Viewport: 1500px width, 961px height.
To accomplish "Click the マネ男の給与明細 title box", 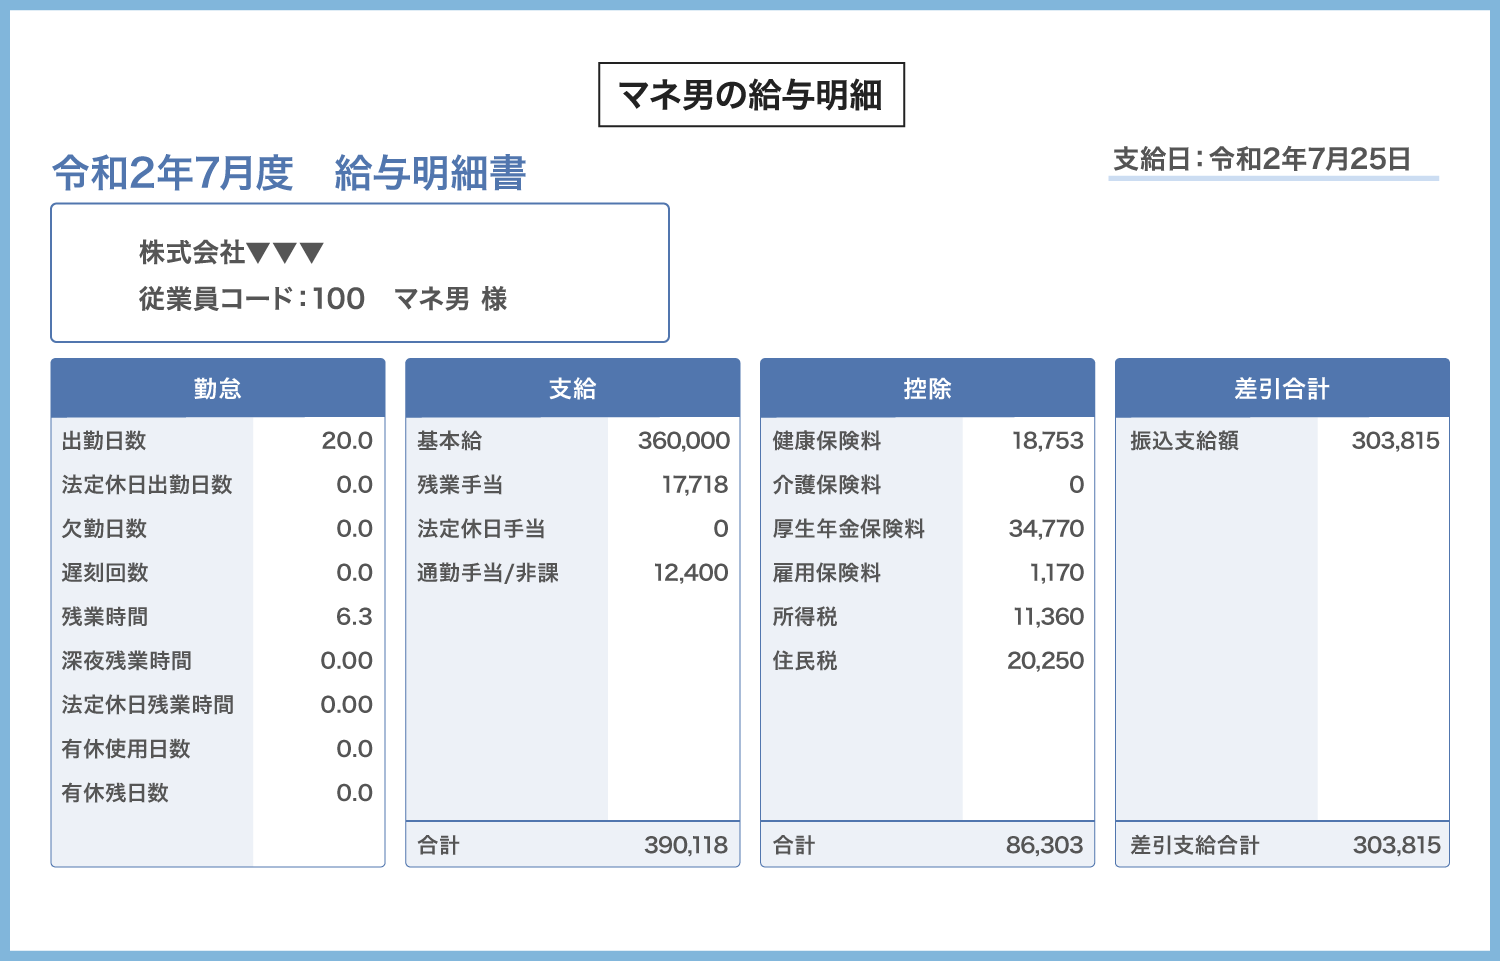I will [x=751, y=95].
